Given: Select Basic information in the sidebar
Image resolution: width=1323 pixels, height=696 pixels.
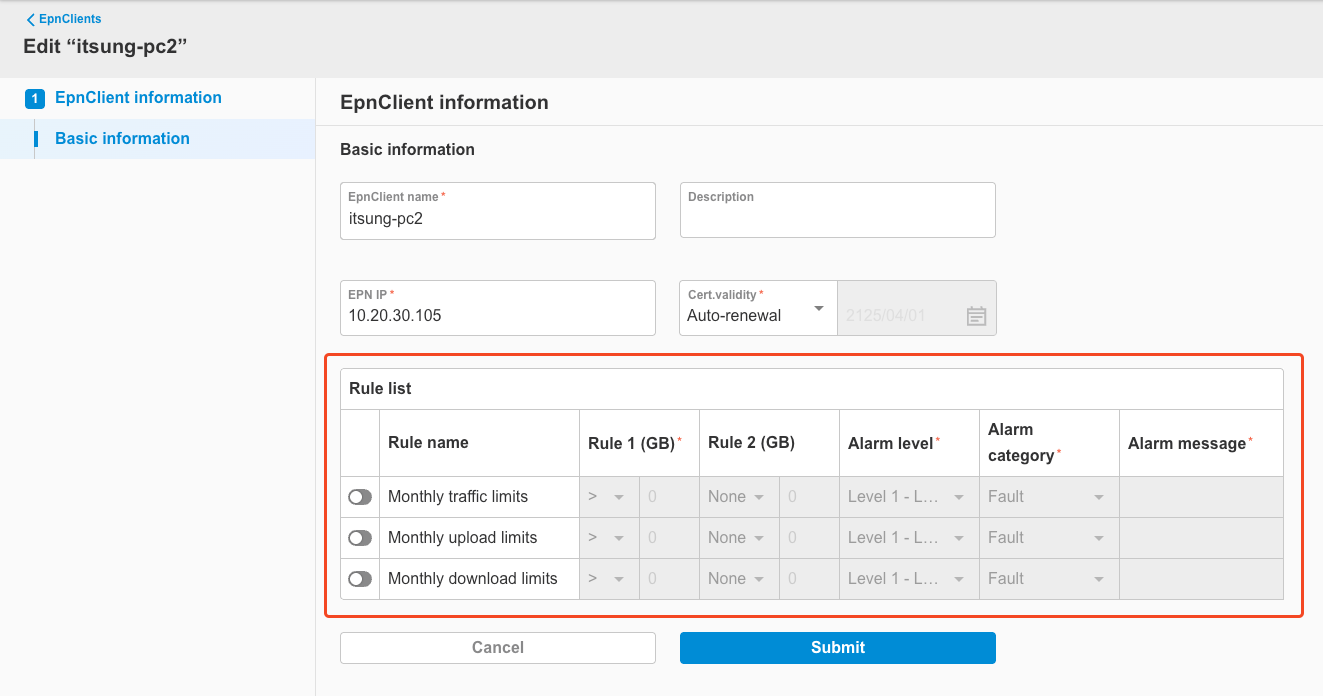Looking at the screenshot, I should [x=121, y=138].
